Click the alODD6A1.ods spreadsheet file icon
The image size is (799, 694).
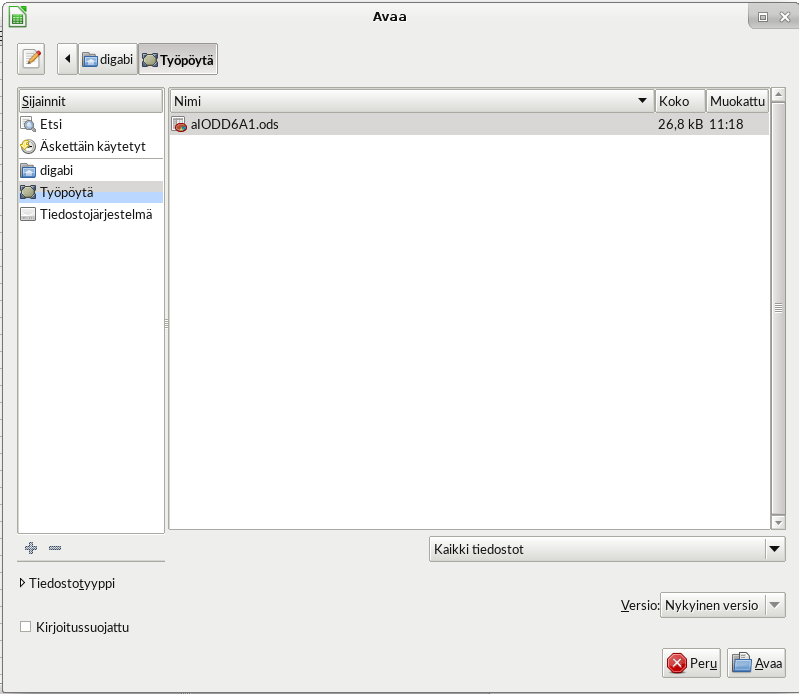(x=180, y=125)
